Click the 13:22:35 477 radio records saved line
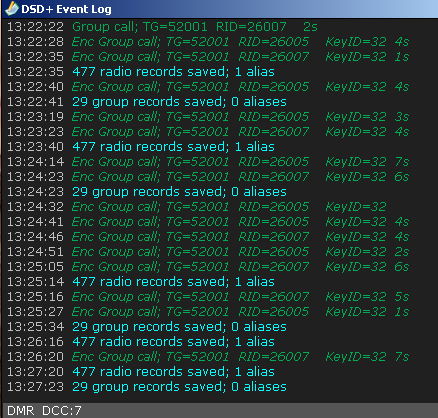The height and width of the screenshot is (418, 438). coord(141,72)
